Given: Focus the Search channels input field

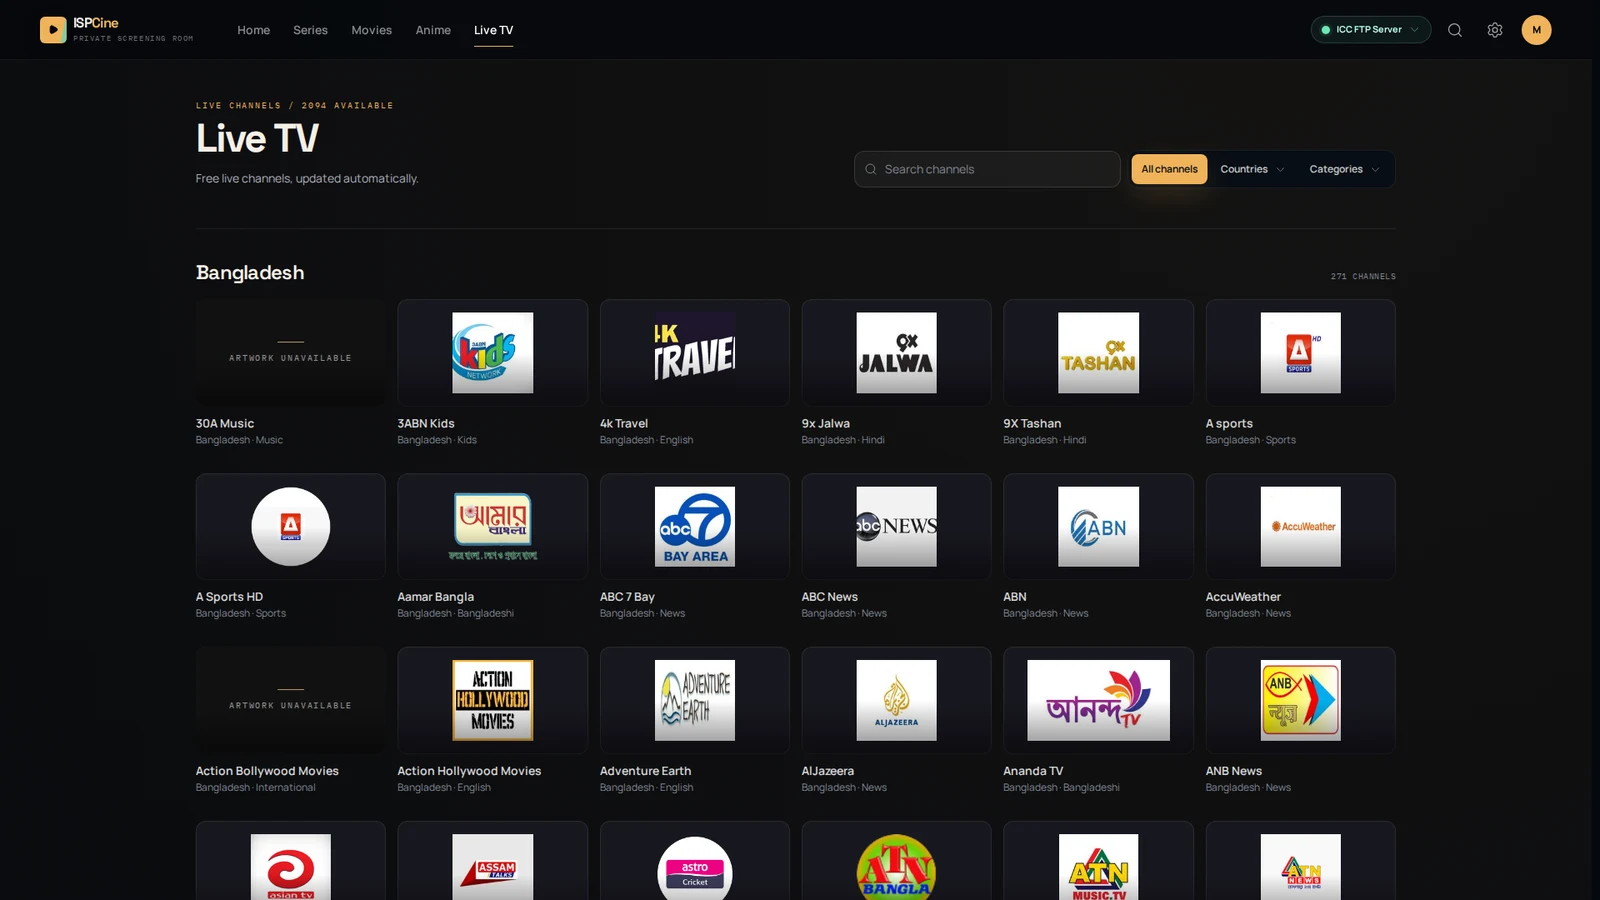Looking at the screenshot, I should pyautogui.click(x=987, y=169).
